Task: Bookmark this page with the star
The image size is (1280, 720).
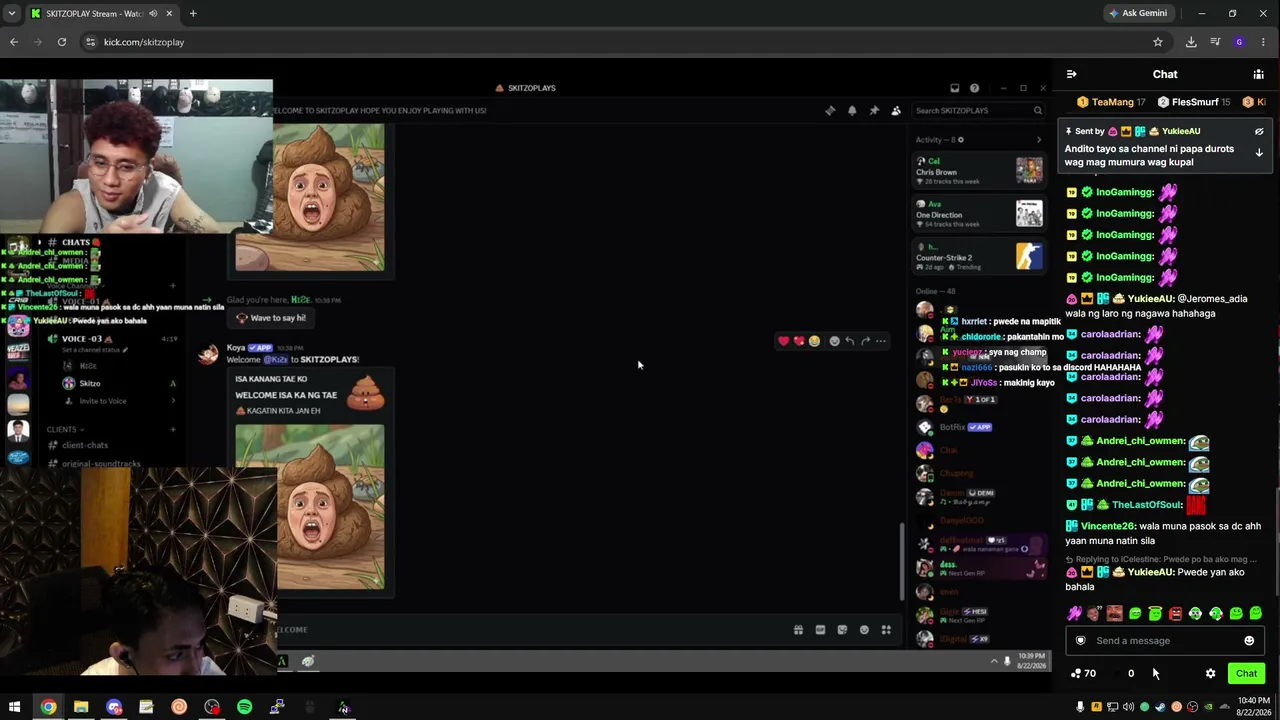Action: 1158,42
